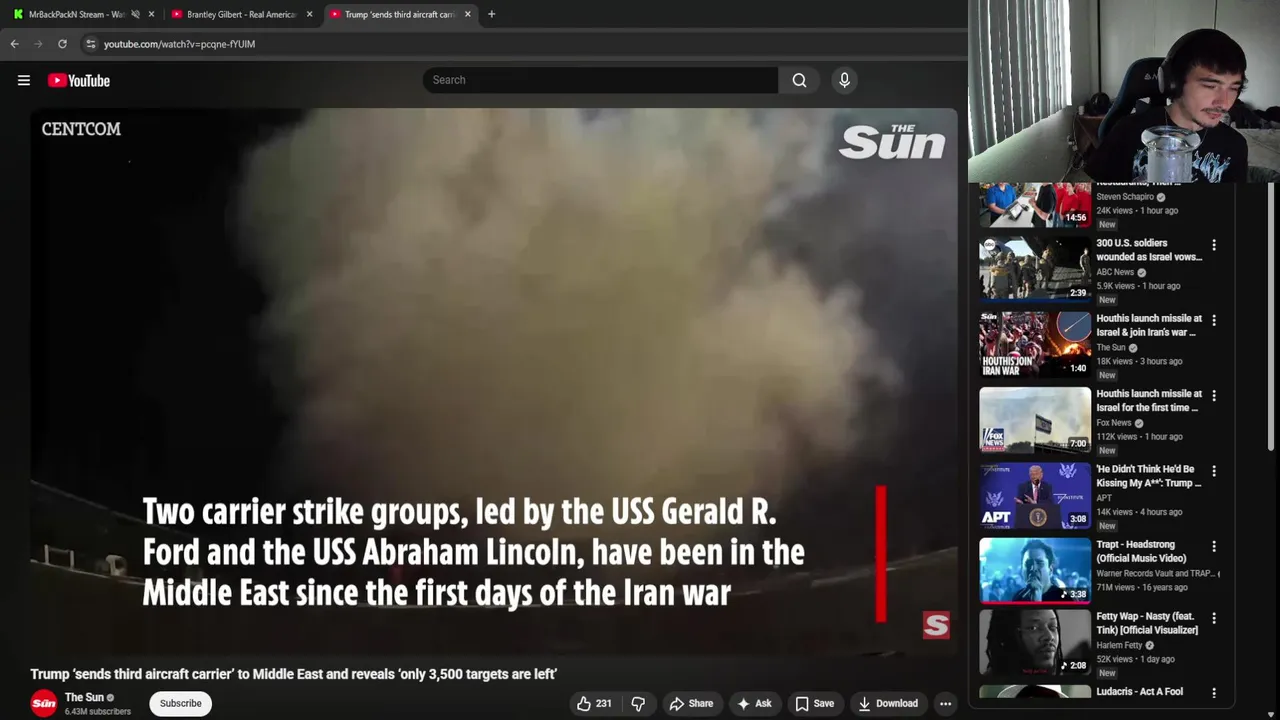This screenshot has width=1280, height=720.
Task: Like the video with thumbs up
Action: pyautogui.click(x=594, y=703)
